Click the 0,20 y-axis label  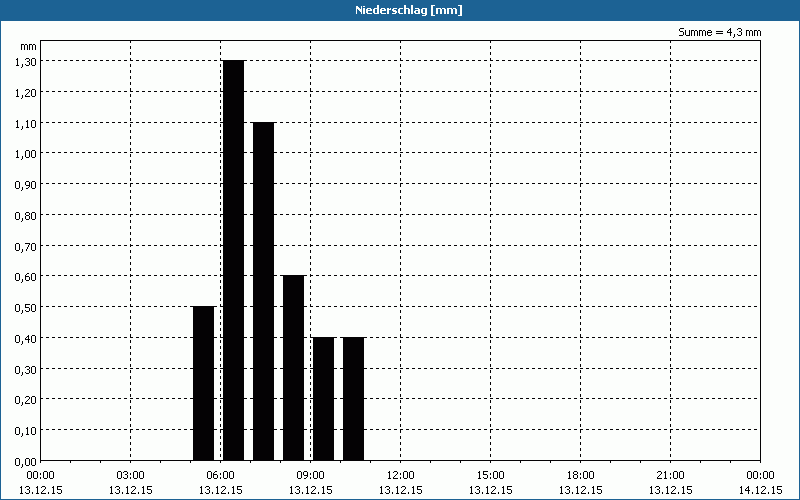pos(26,400)
